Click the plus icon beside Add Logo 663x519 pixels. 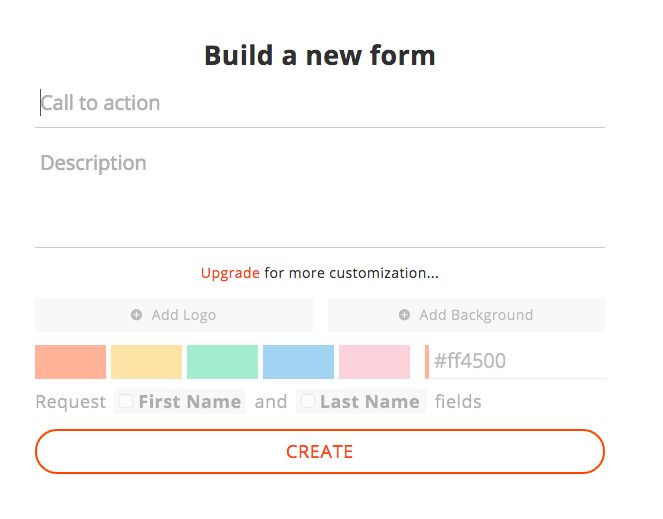[137, 315]
